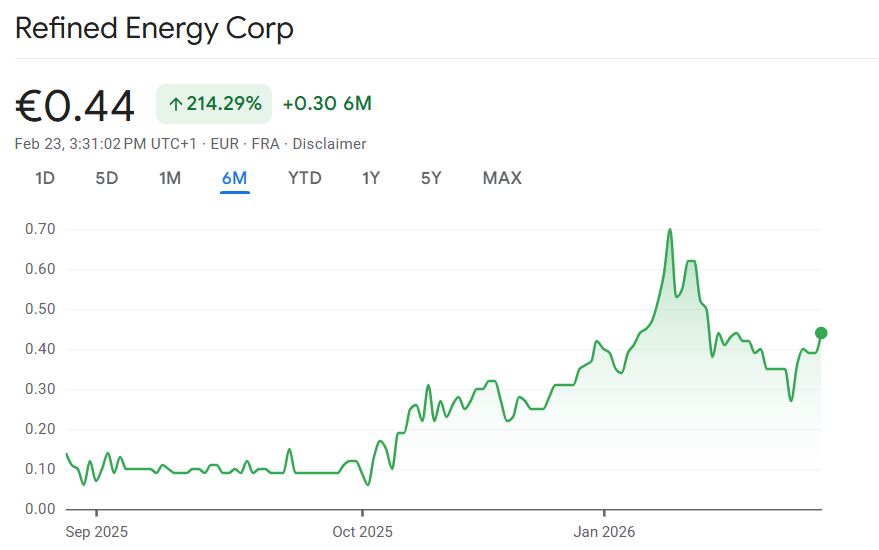Select the 1Y time range
The width and height of the screenshot is (879, 550).
[371, 179]
